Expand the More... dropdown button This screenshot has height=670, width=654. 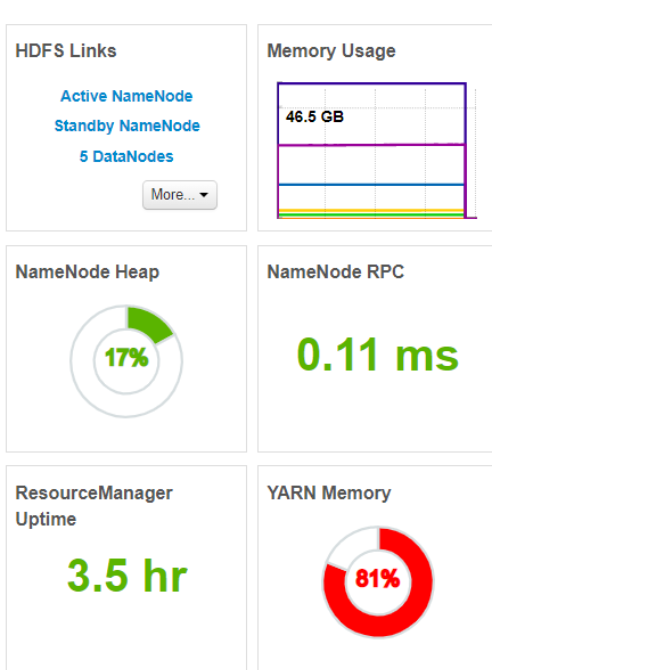click(x=180, y=195)
